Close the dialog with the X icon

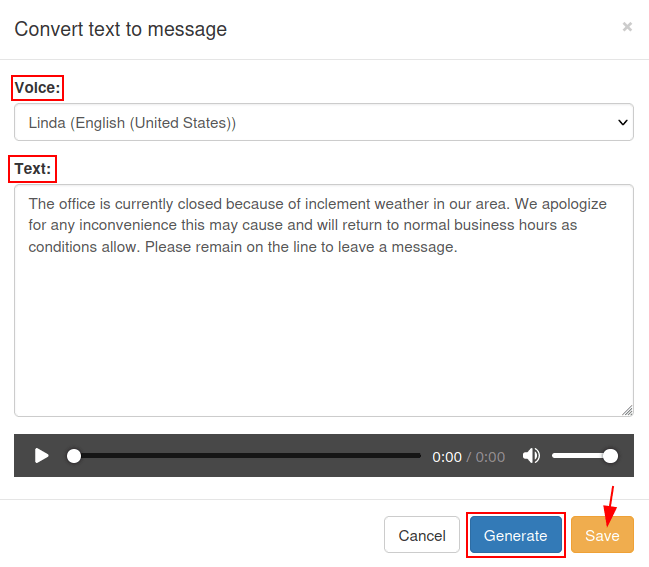627,27
